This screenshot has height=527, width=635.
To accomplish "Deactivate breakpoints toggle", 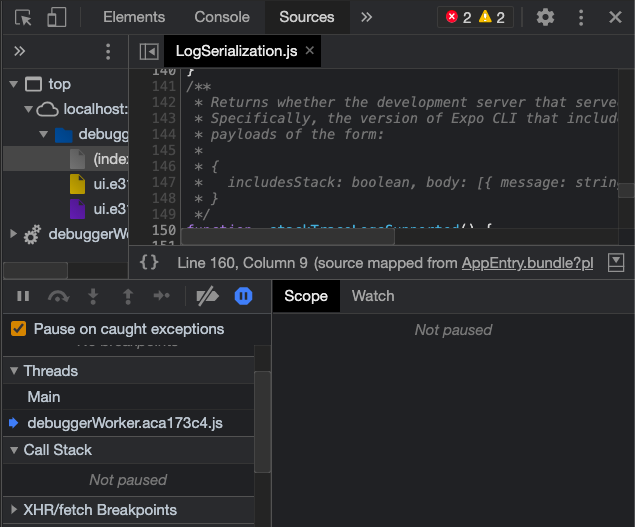I will (x=207, y=296).
